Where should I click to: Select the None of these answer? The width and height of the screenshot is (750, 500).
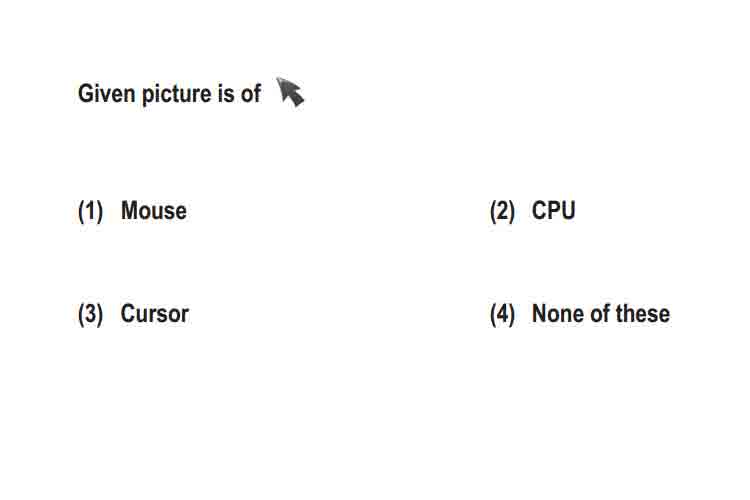pyautogui.click(x=601, y=314)
